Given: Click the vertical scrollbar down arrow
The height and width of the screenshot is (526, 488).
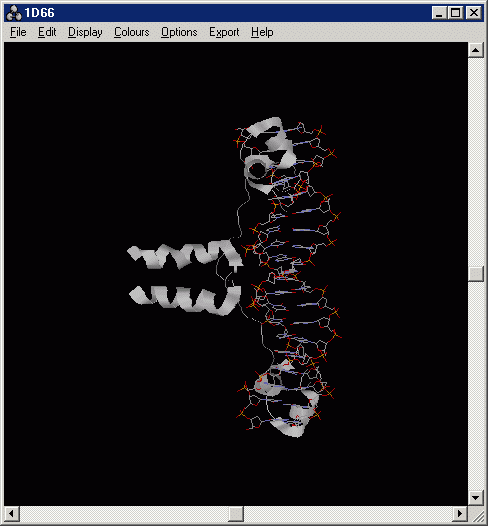Looking at the screenshot, I should (x=476, y=497).
